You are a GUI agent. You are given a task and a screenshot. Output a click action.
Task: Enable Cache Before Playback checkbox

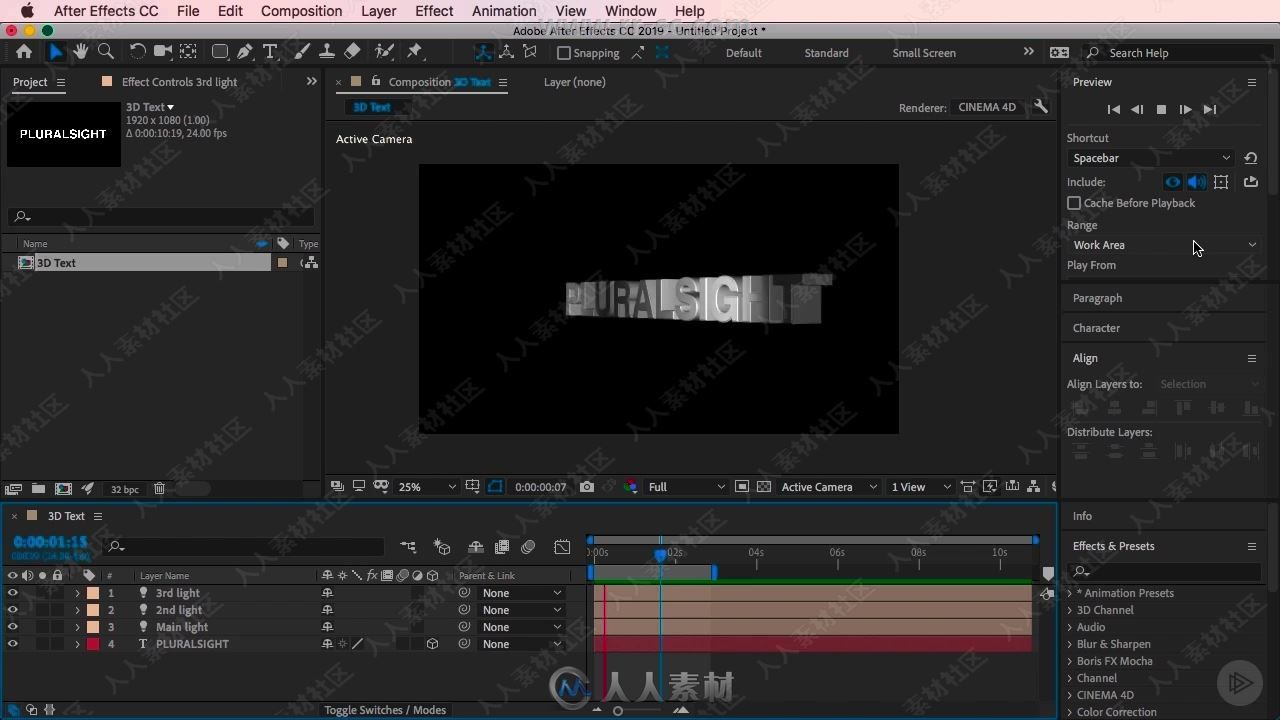pyautogui.click(x=1074, y=203)
